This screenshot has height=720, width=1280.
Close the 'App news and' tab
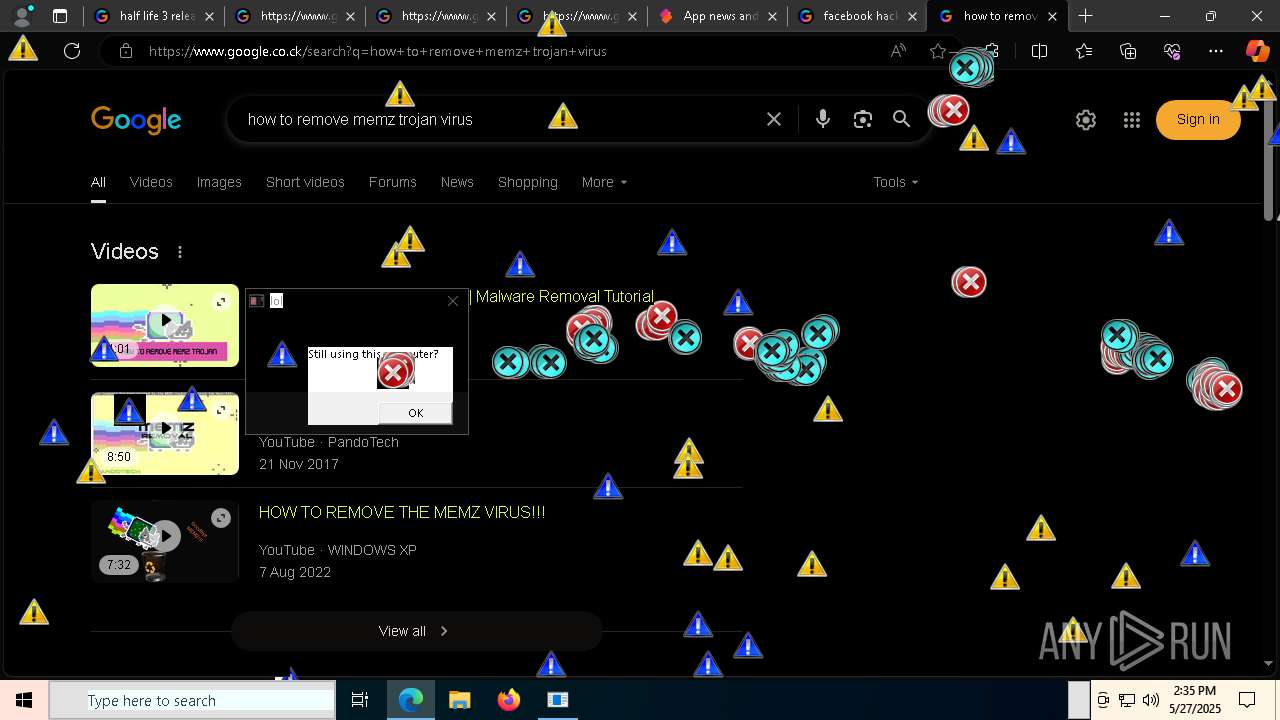coord(770,16)
